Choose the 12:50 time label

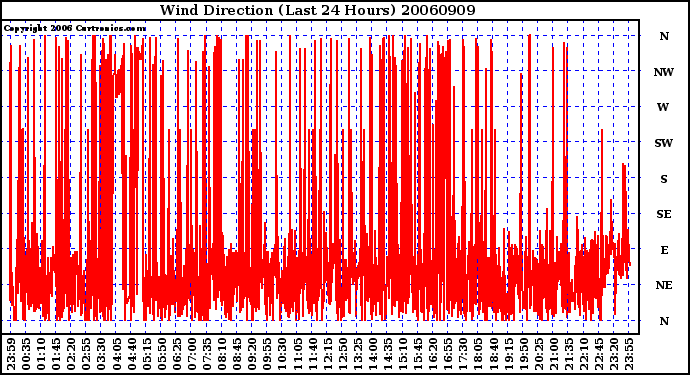pos(343,354)
